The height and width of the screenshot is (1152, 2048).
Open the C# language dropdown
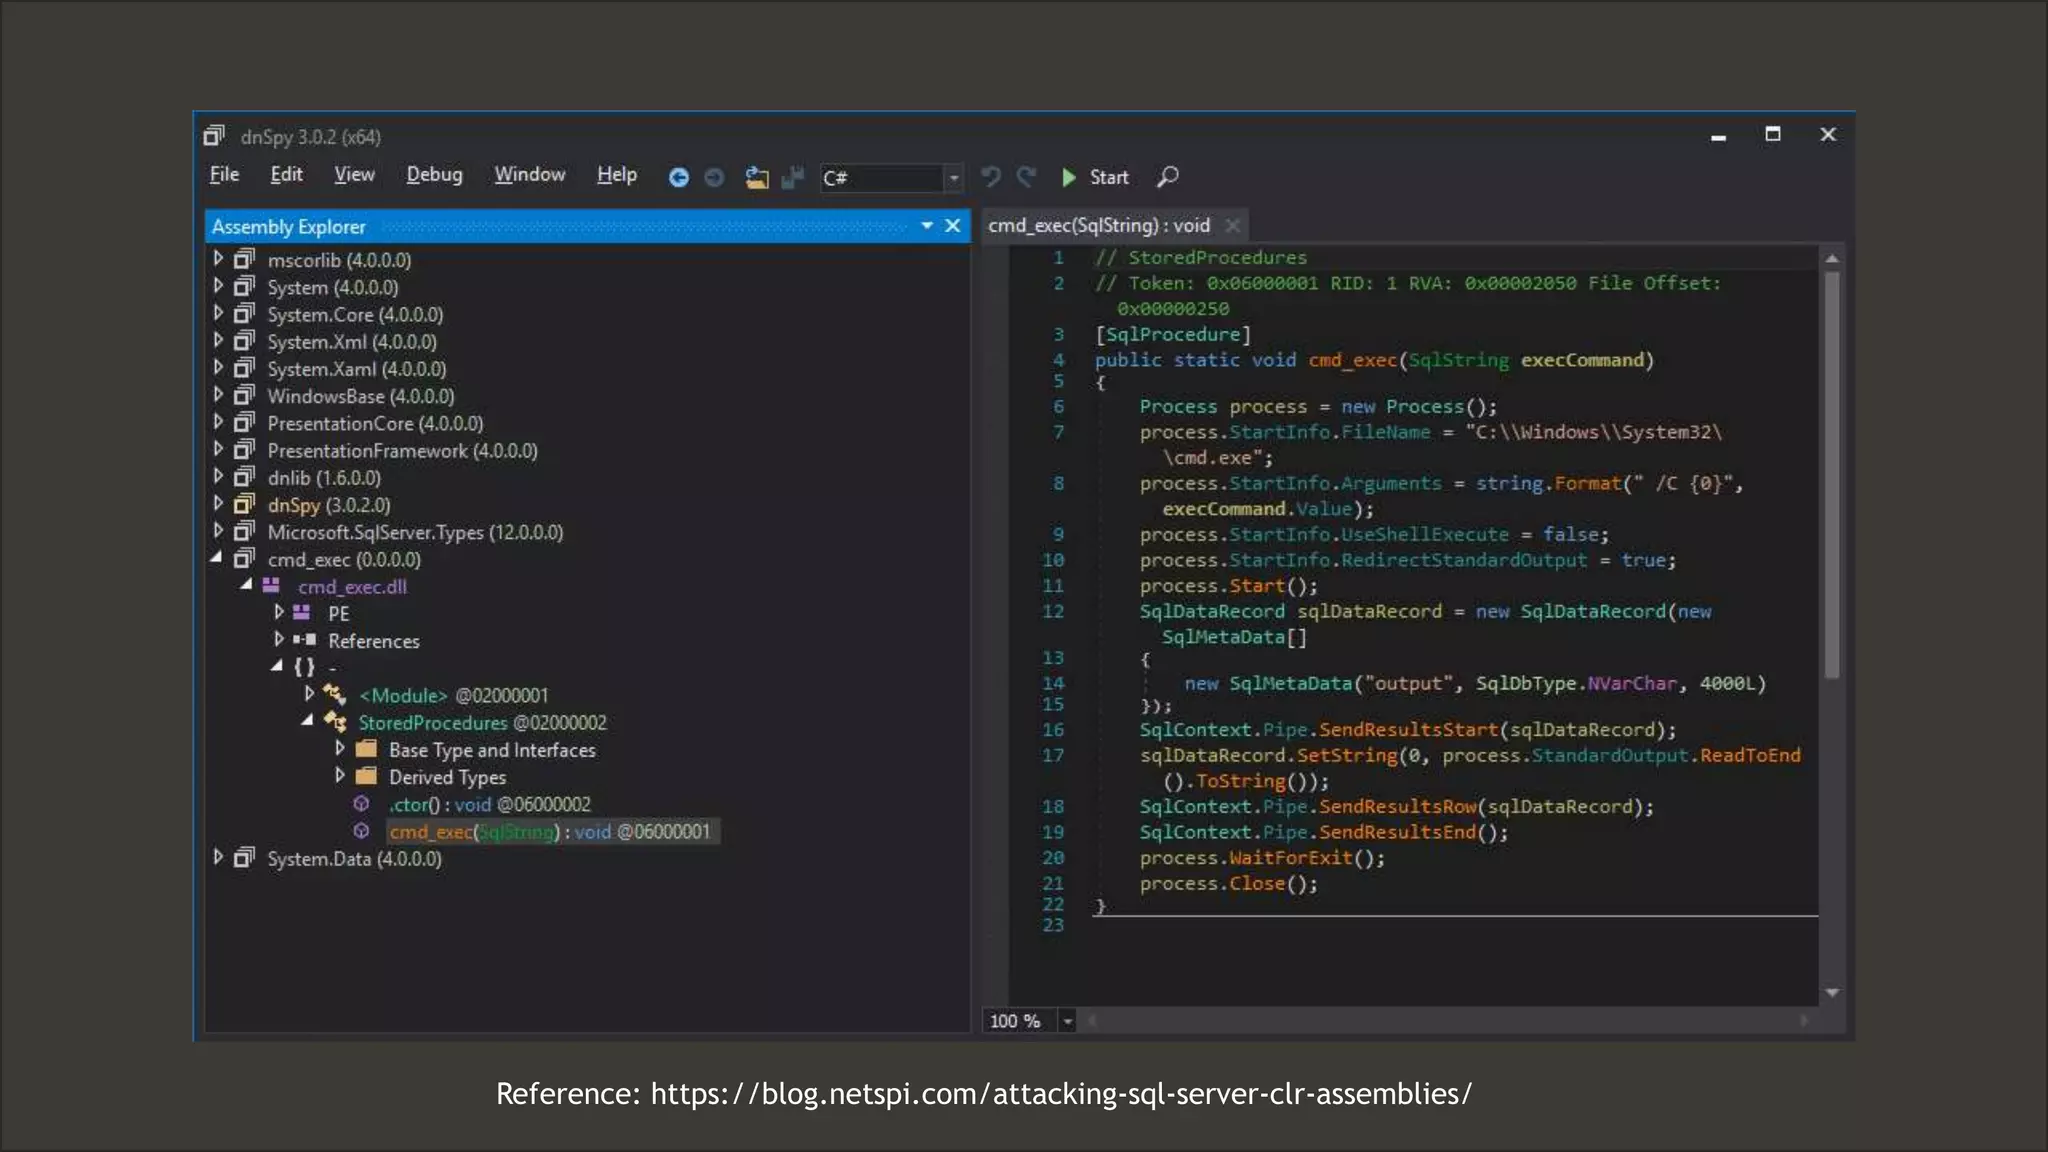(x=953, y=178)
